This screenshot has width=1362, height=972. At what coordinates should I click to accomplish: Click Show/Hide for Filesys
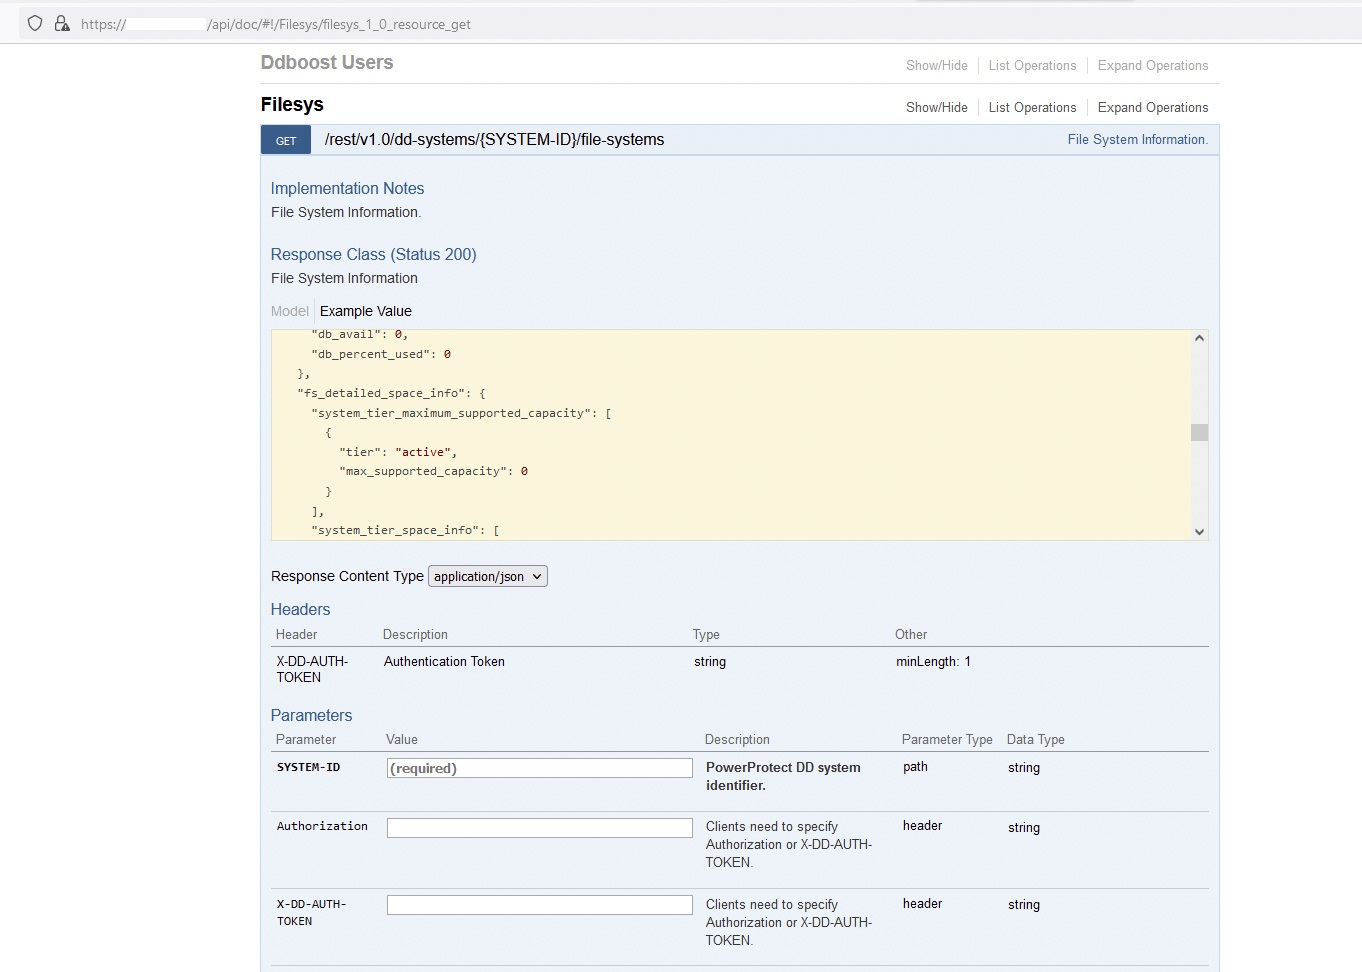tap(937, 107)
